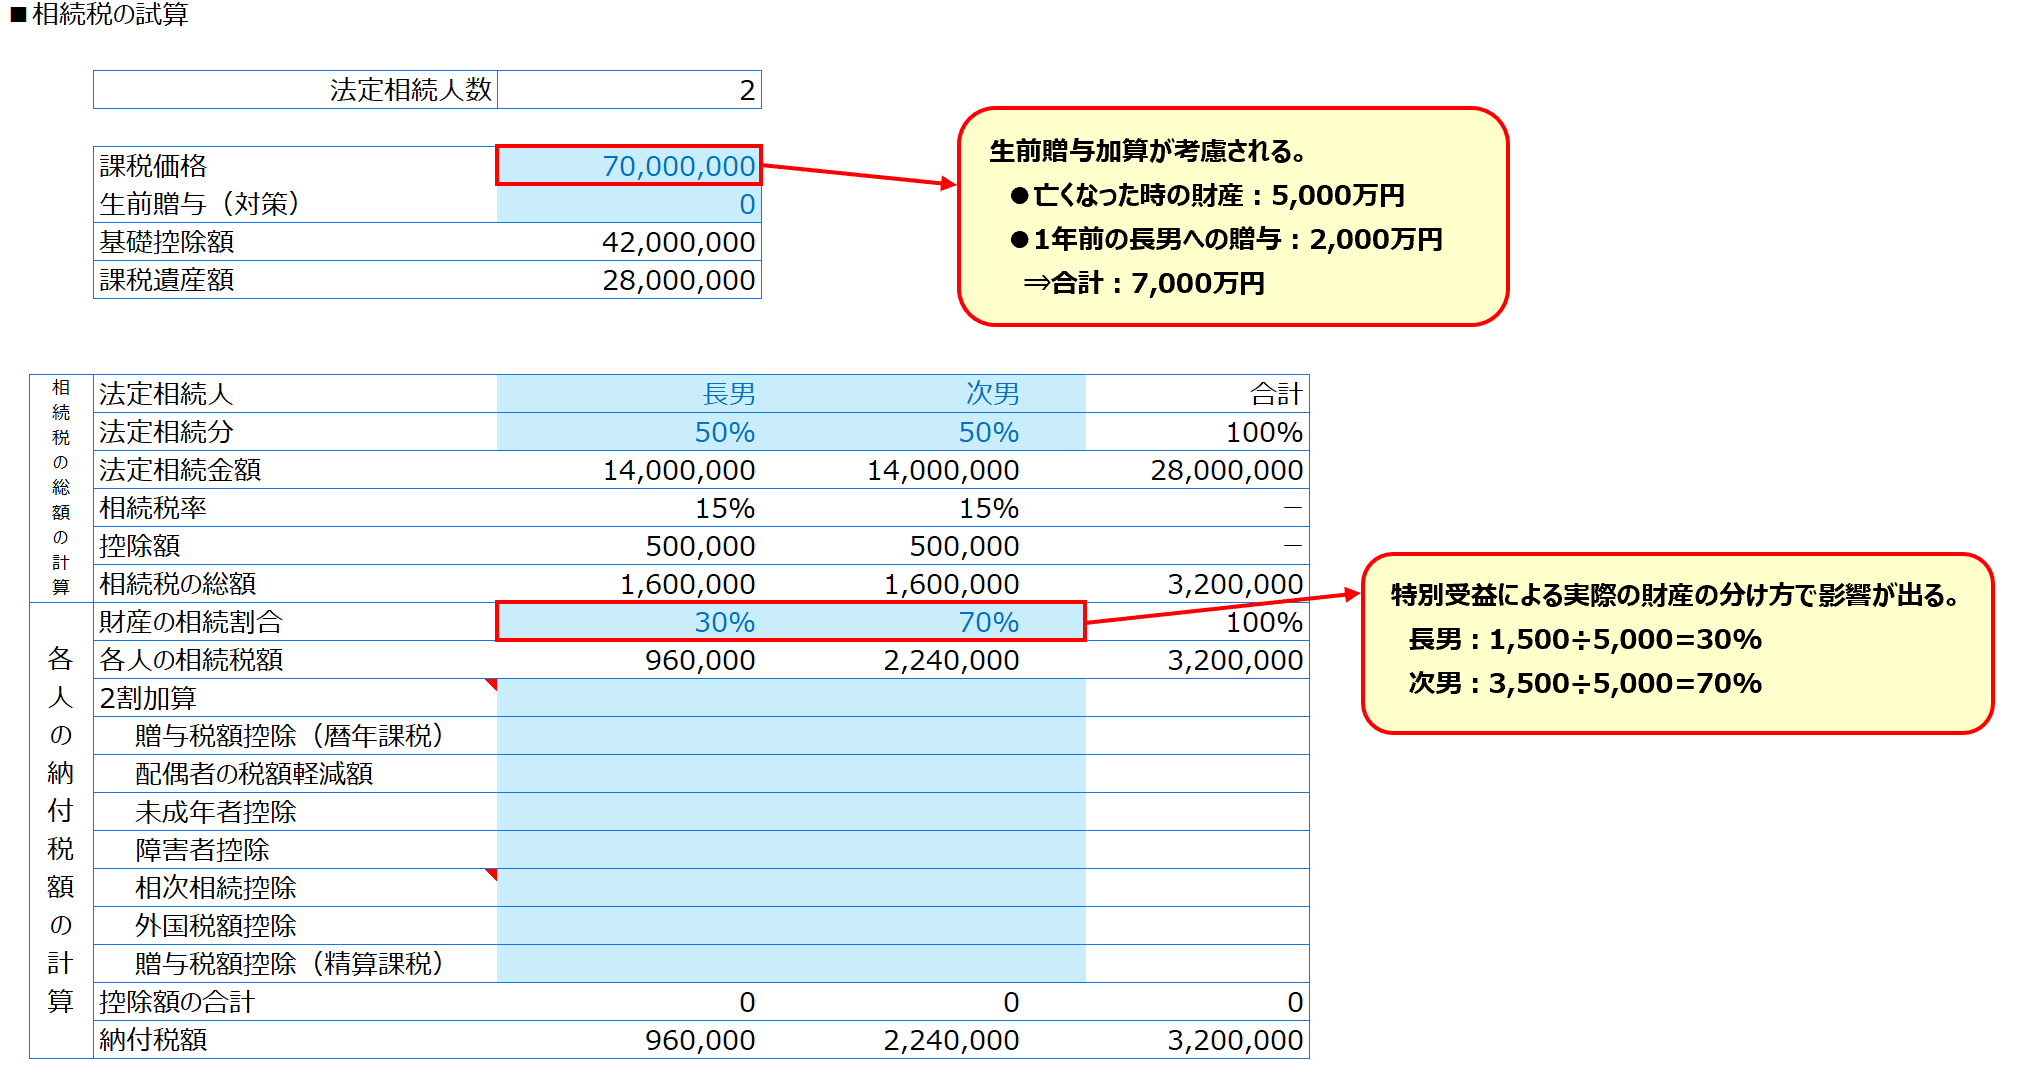Select the 基礎控除額 value 42,000,000
The width and height of the screenshot is (2018, 1079).
click(x=628, y=242)
